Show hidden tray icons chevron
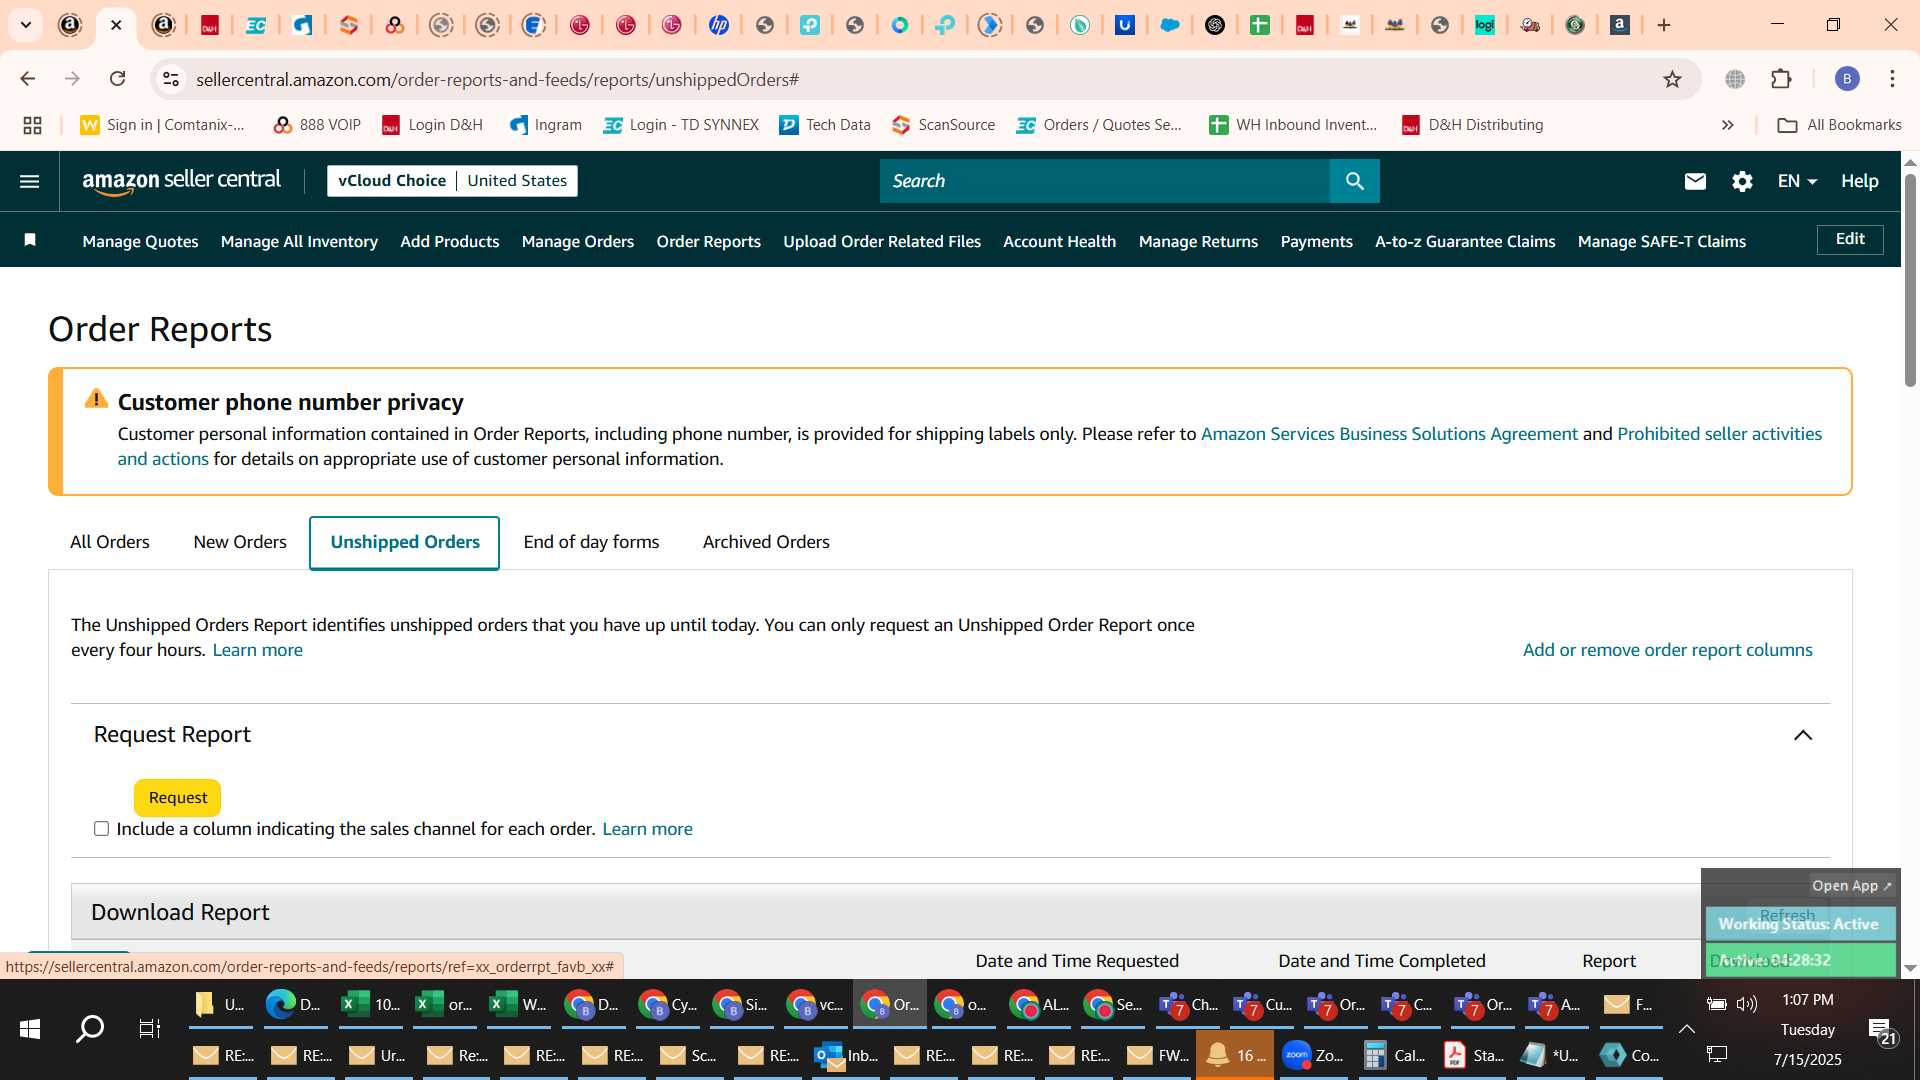 1686,1029
